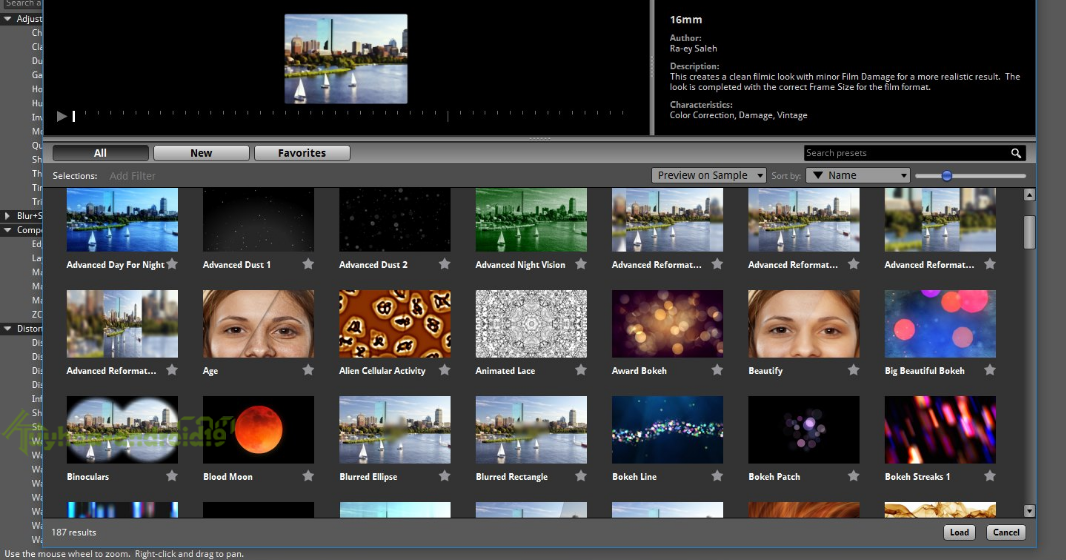This screenshot has height=560, width=1066.
Task: Switch to the All tab
Action: (101, 153)
